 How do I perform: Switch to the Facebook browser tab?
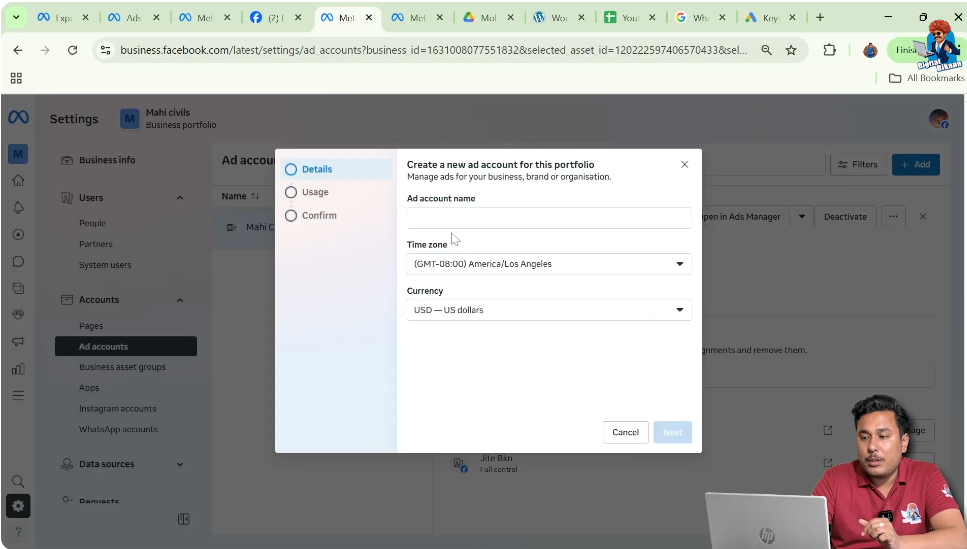click(x=276, y=17)
